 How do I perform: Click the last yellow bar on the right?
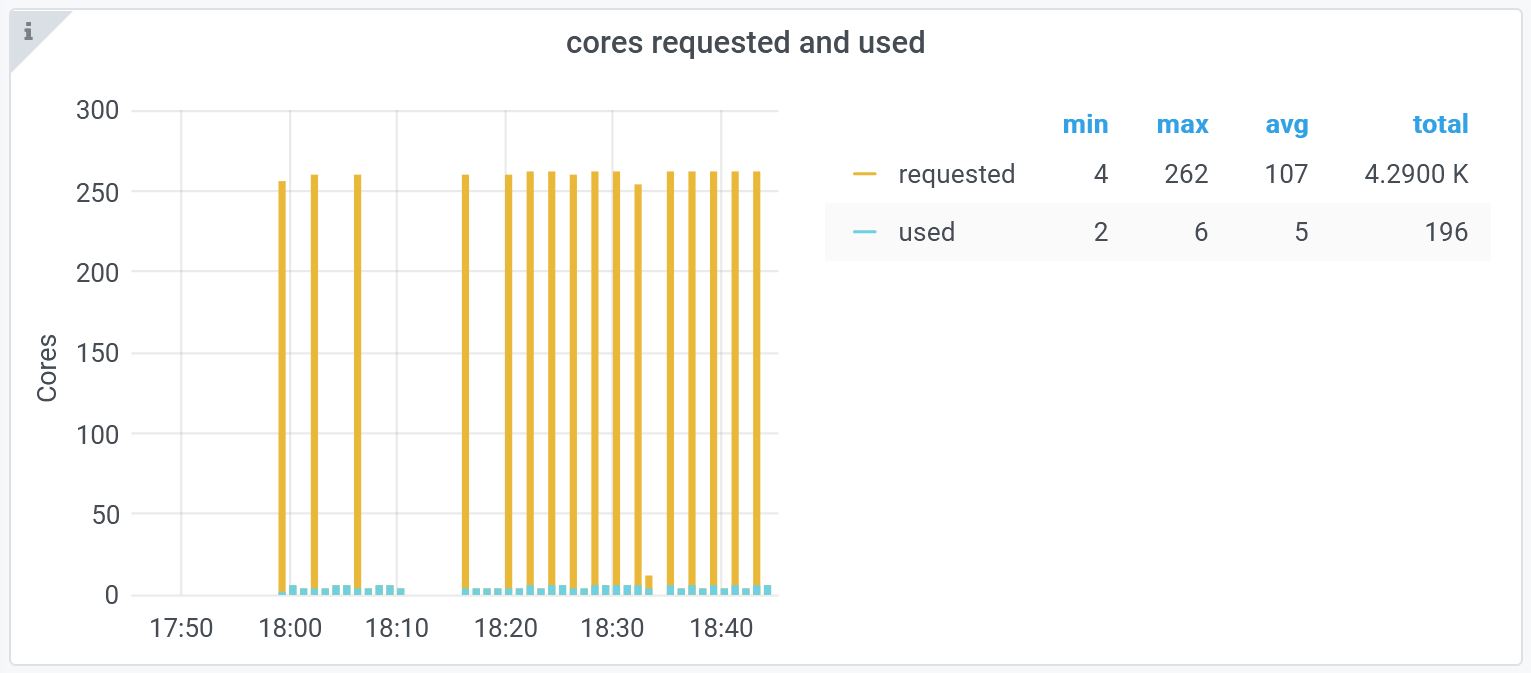point(757,380)
